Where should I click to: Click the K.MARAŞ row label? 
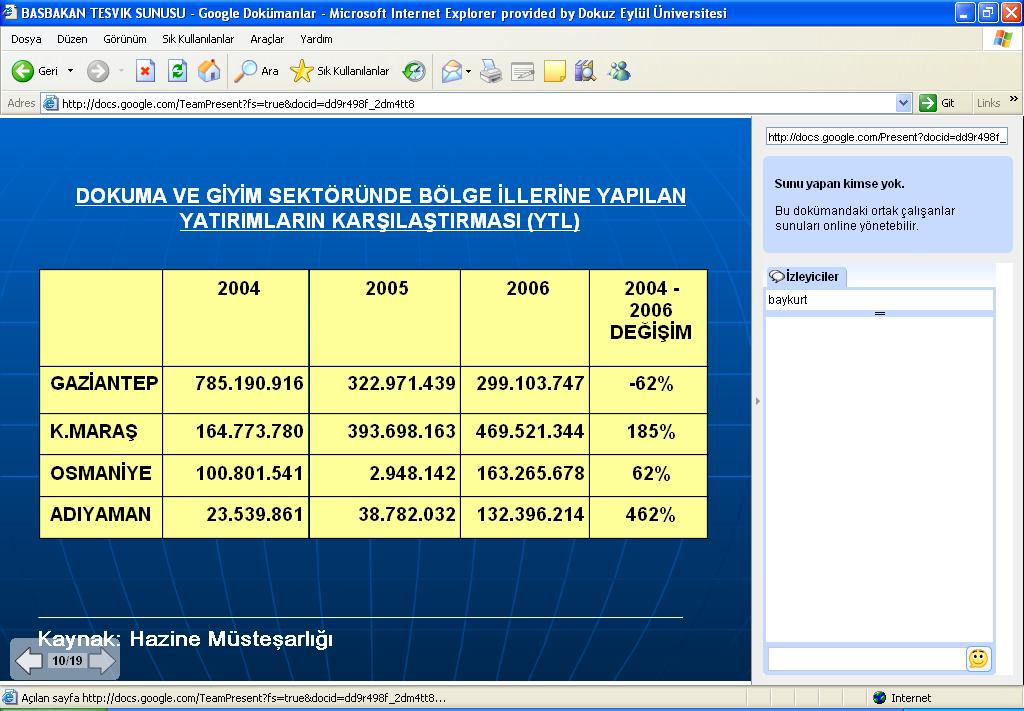94,432
